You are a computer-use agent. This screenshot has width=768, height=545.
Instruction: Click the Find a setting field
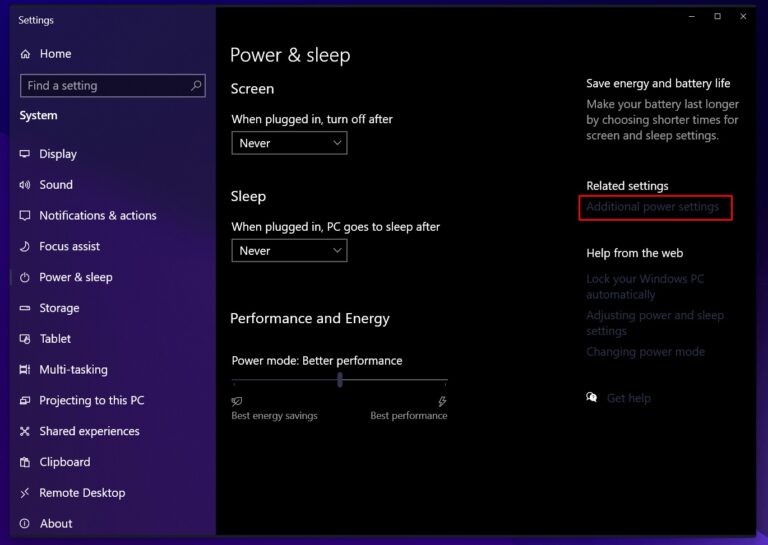[x=113, y=86]
